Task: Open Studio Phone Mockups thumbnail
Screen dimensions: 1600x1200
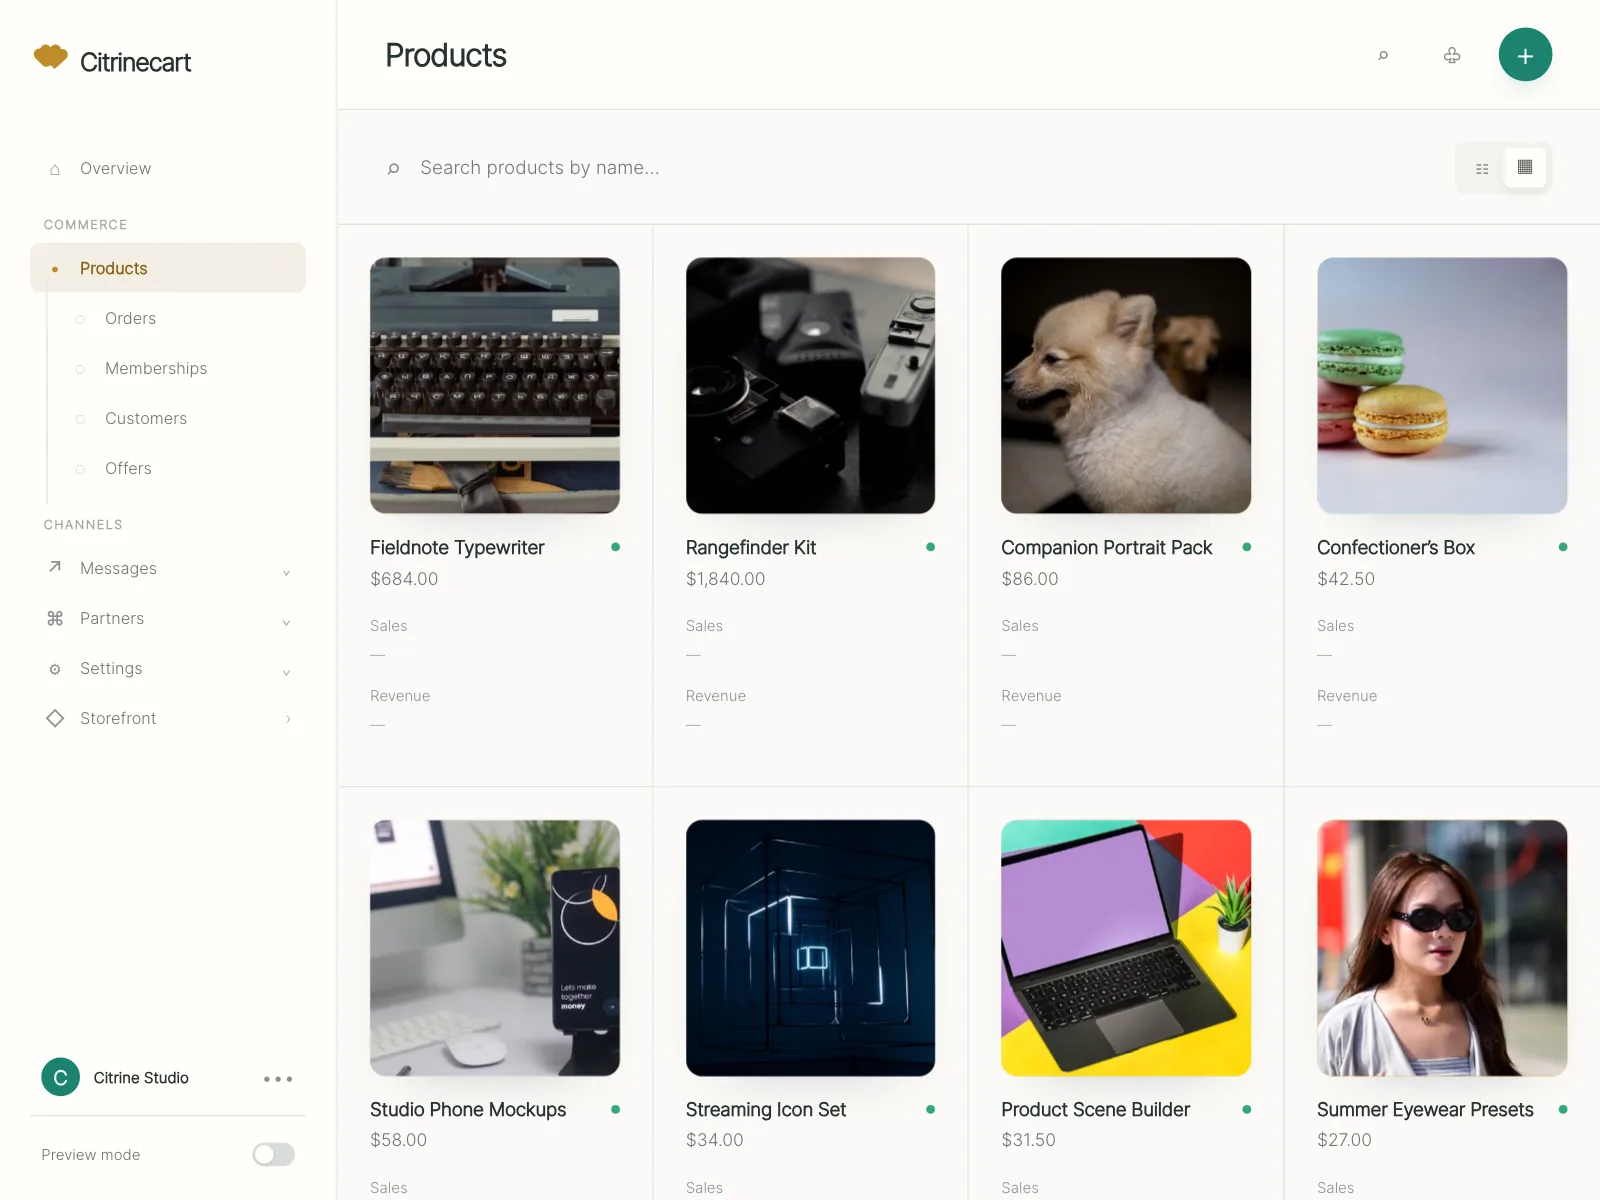Action: click(495, 948)
